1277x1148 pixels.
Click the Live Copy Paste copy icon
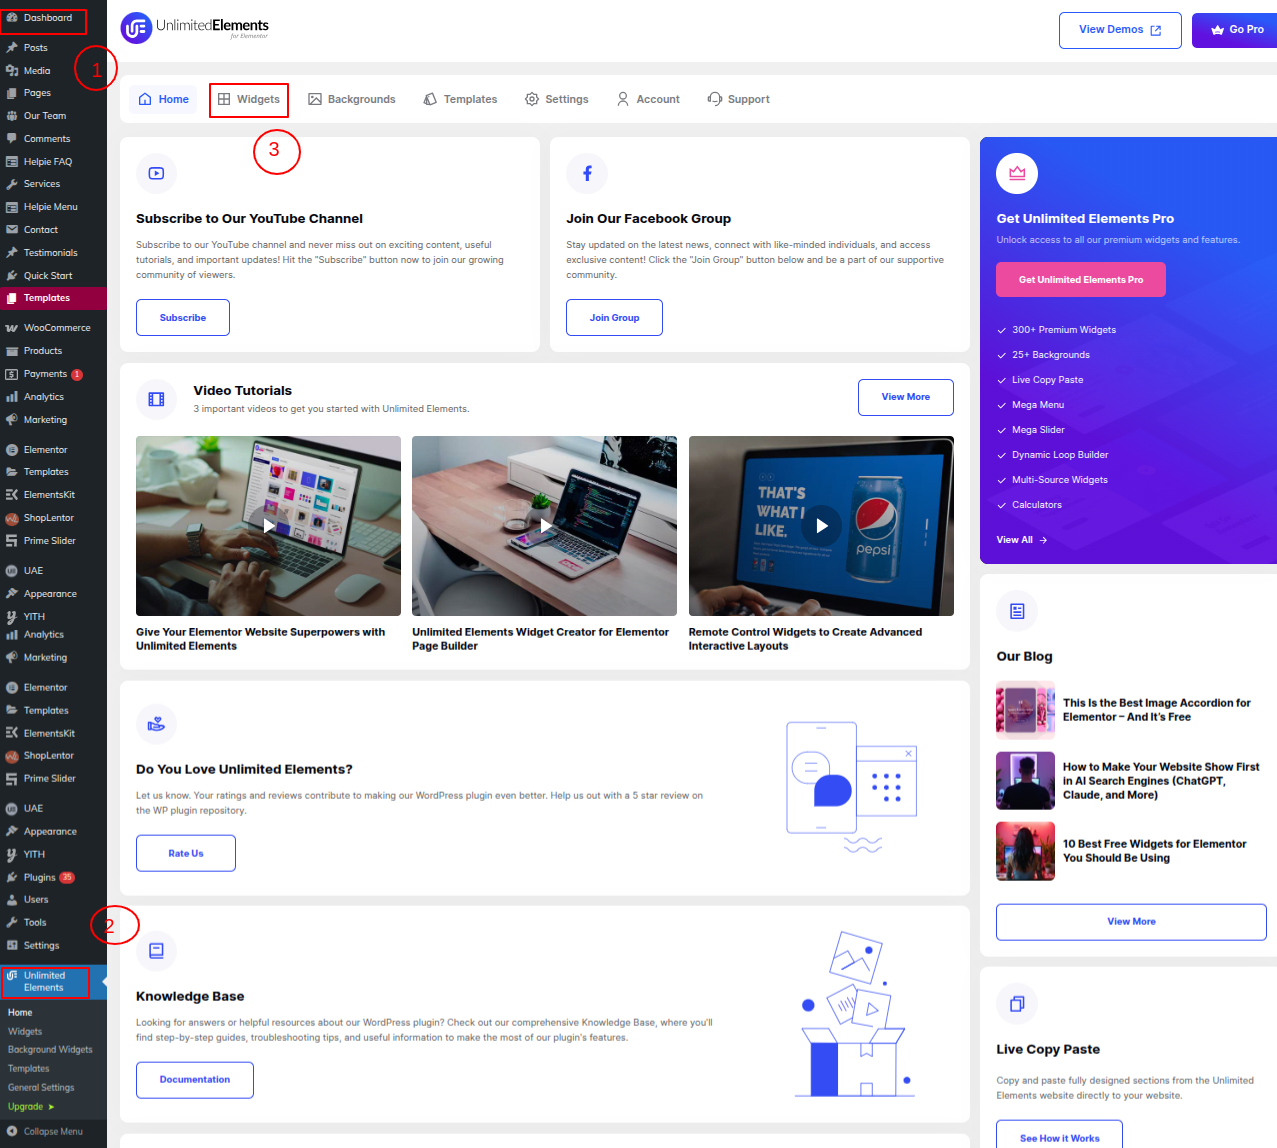1017,1004
